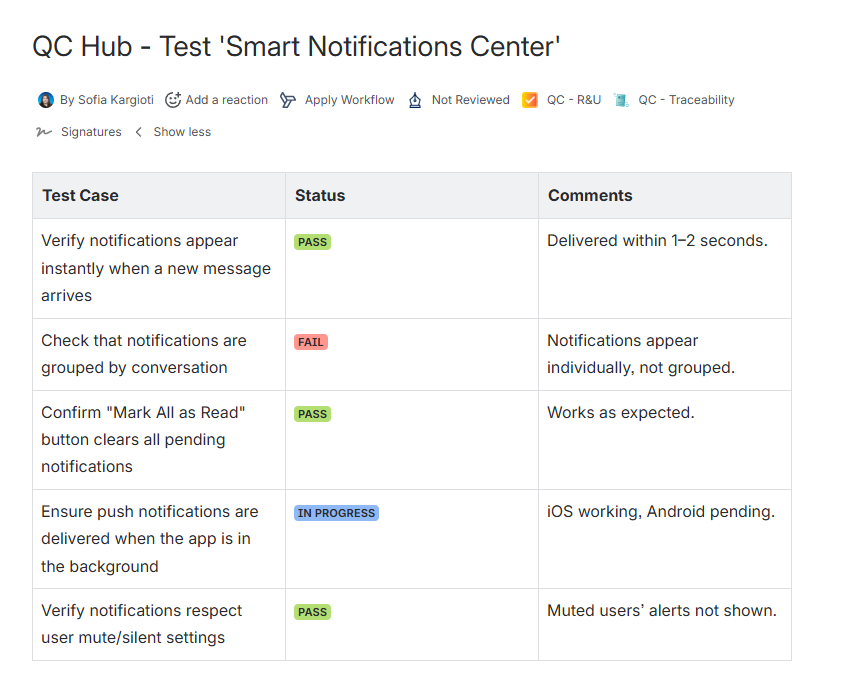Viewport: 850px width, 690px height.
Task: Select the Test Case column header
Action: point(80,196)
